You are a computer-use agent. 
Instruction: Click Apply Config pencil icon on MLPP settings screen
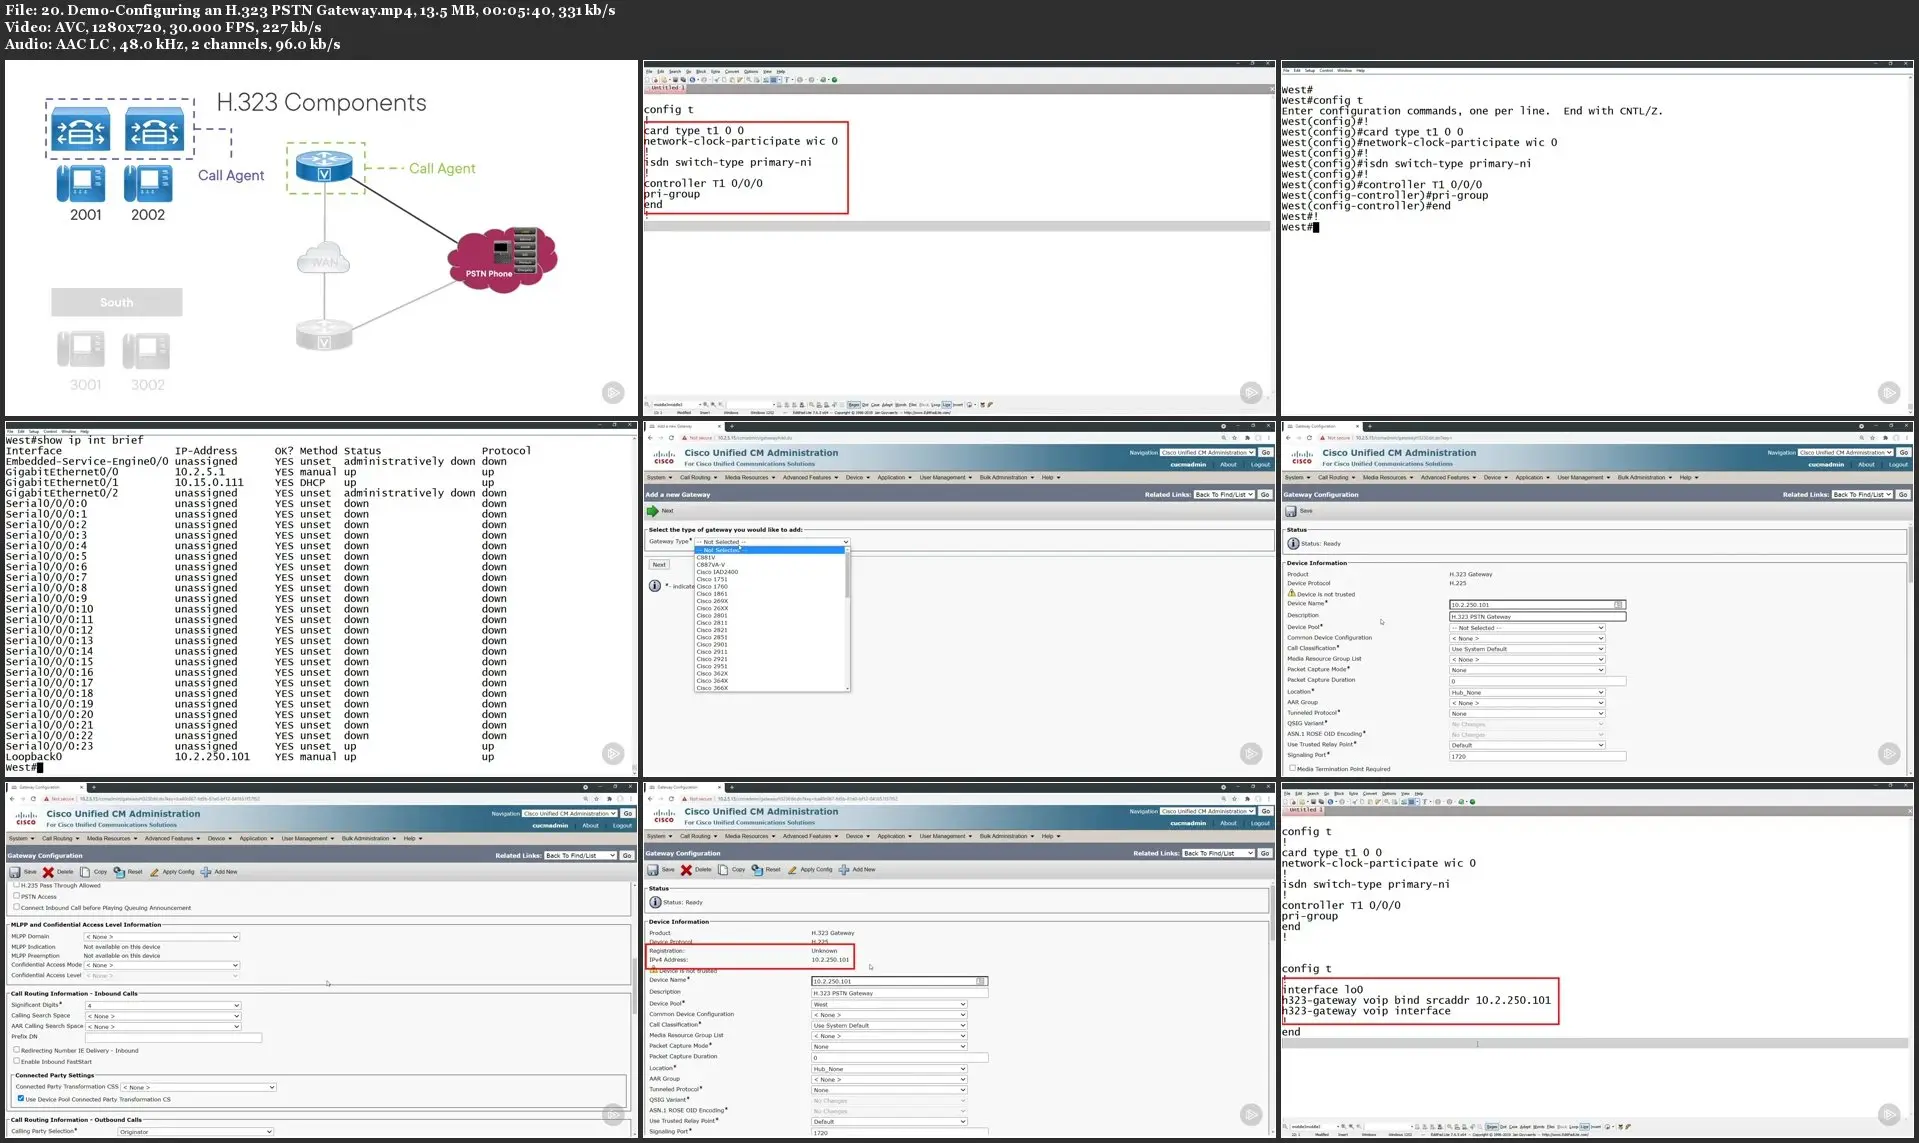(x=155, y=872)
